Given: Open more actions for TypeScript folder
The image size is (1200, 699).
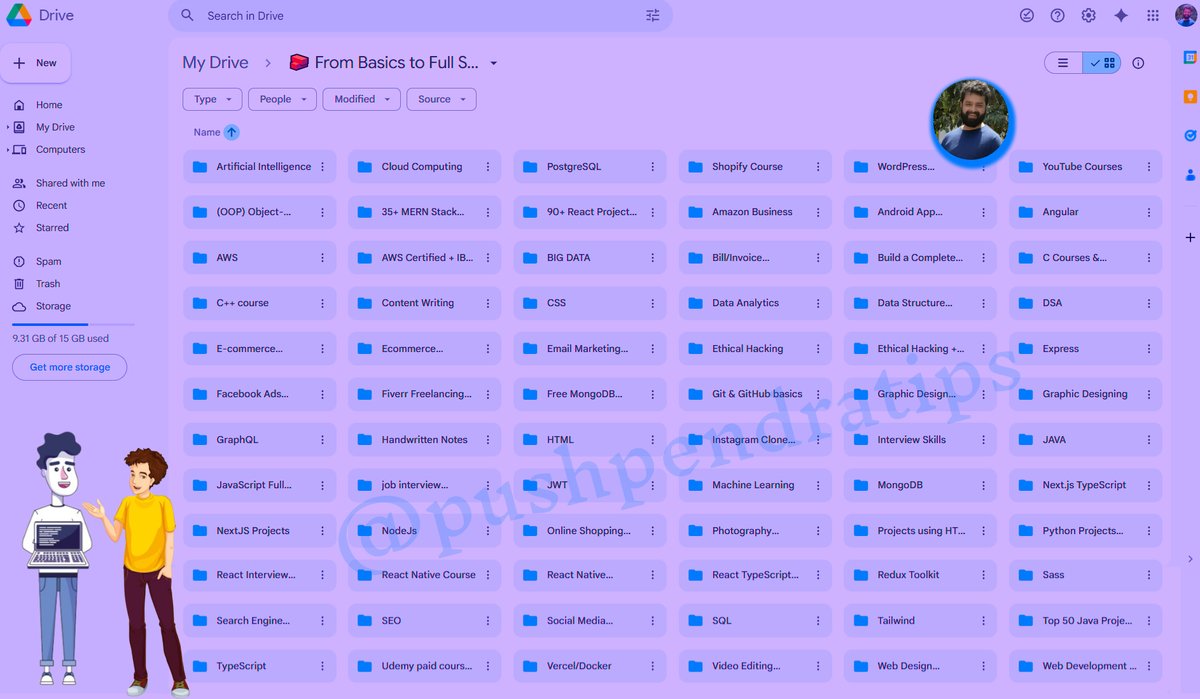Looking at the screenshot, I should tap(322, 666).
